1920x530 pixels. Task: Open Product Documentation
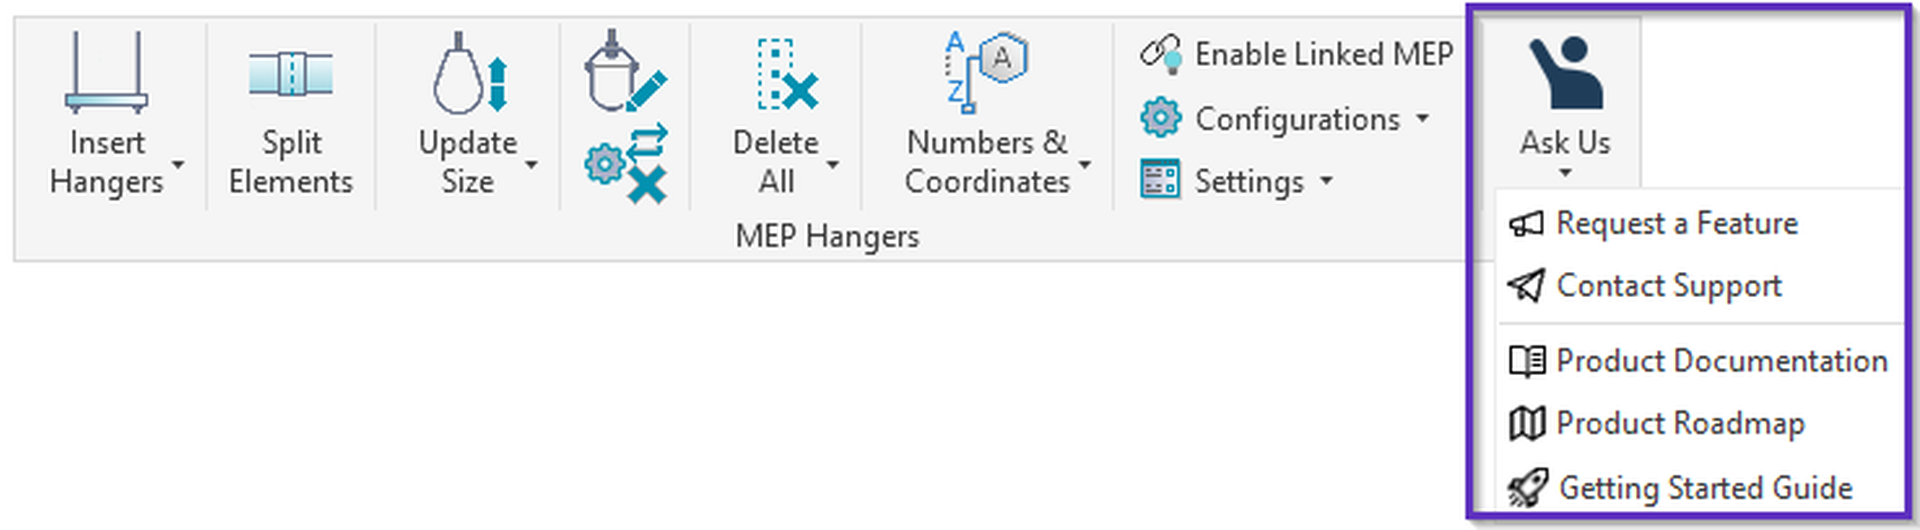(1720, 361)
